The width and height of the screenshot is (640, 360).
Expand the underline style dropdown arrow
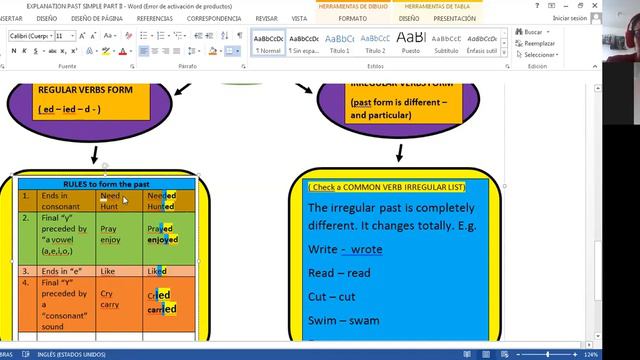[x=43, y=51]
